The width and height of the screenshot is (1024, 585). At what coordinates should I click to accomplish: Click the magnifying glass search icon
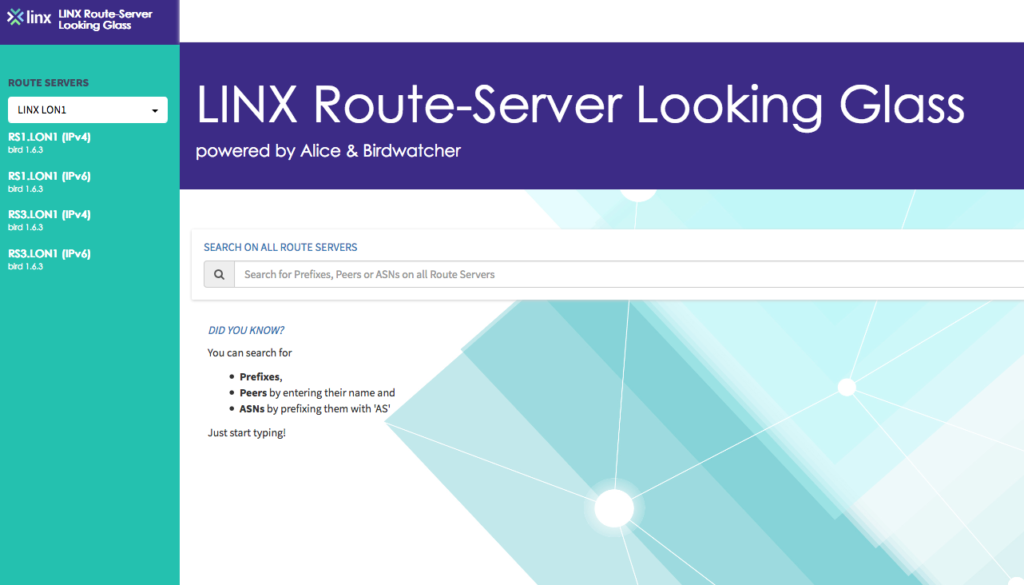coord(218,273)
